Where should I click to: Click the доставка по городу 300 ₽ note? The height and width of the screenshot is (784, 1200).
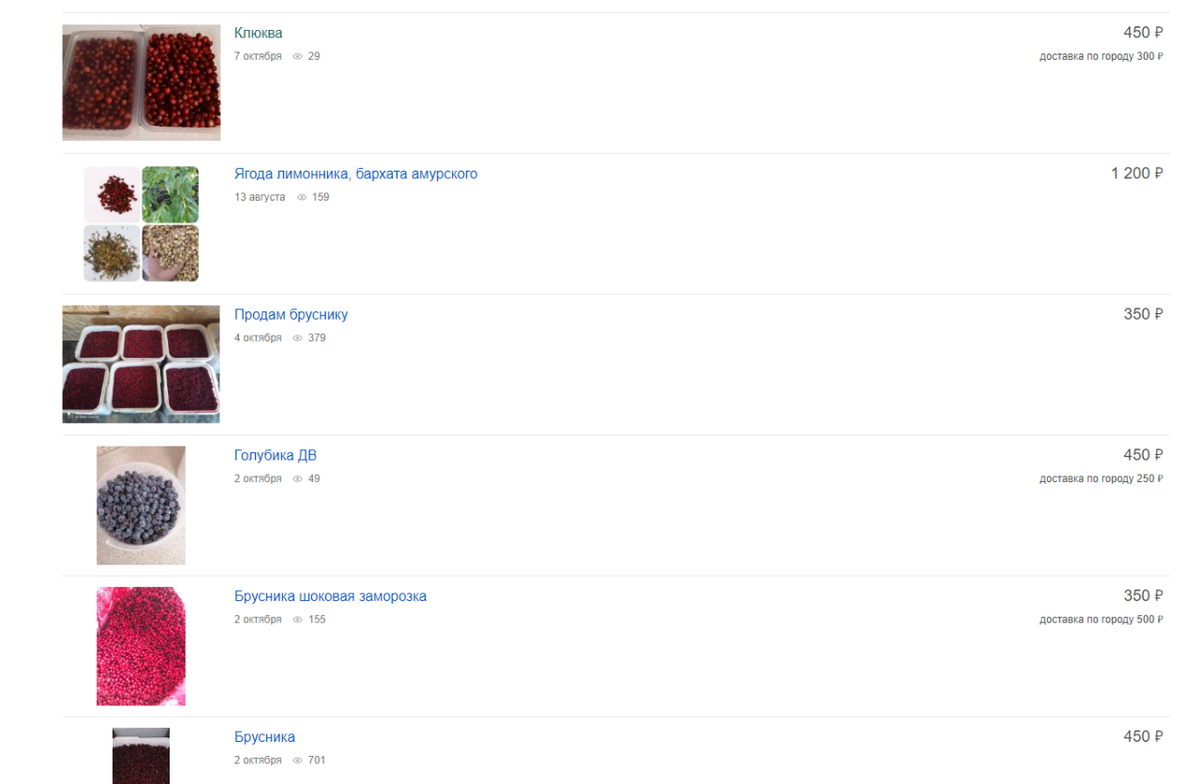click(1101, 57)
